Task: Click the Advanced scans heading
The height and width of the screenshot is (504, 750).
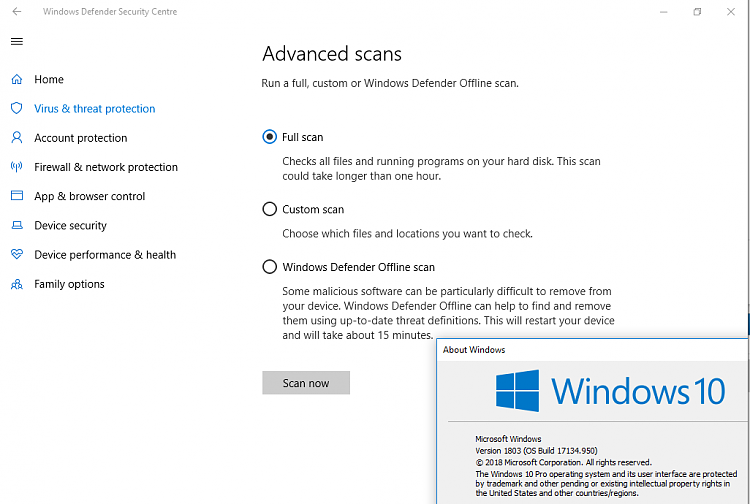Action: click(332, 54)
